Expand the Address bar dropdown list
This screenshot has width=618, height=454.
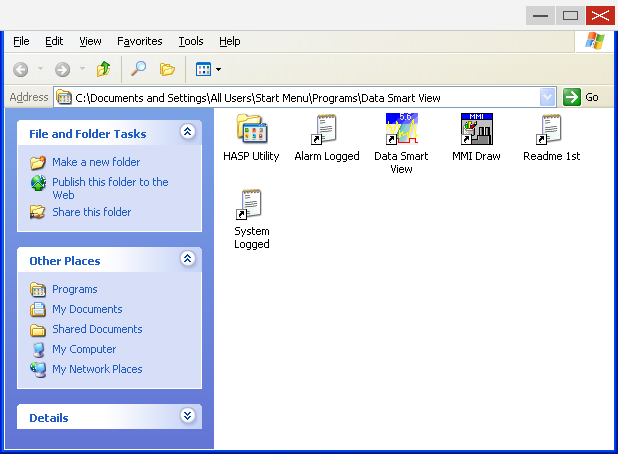point(547,97)
